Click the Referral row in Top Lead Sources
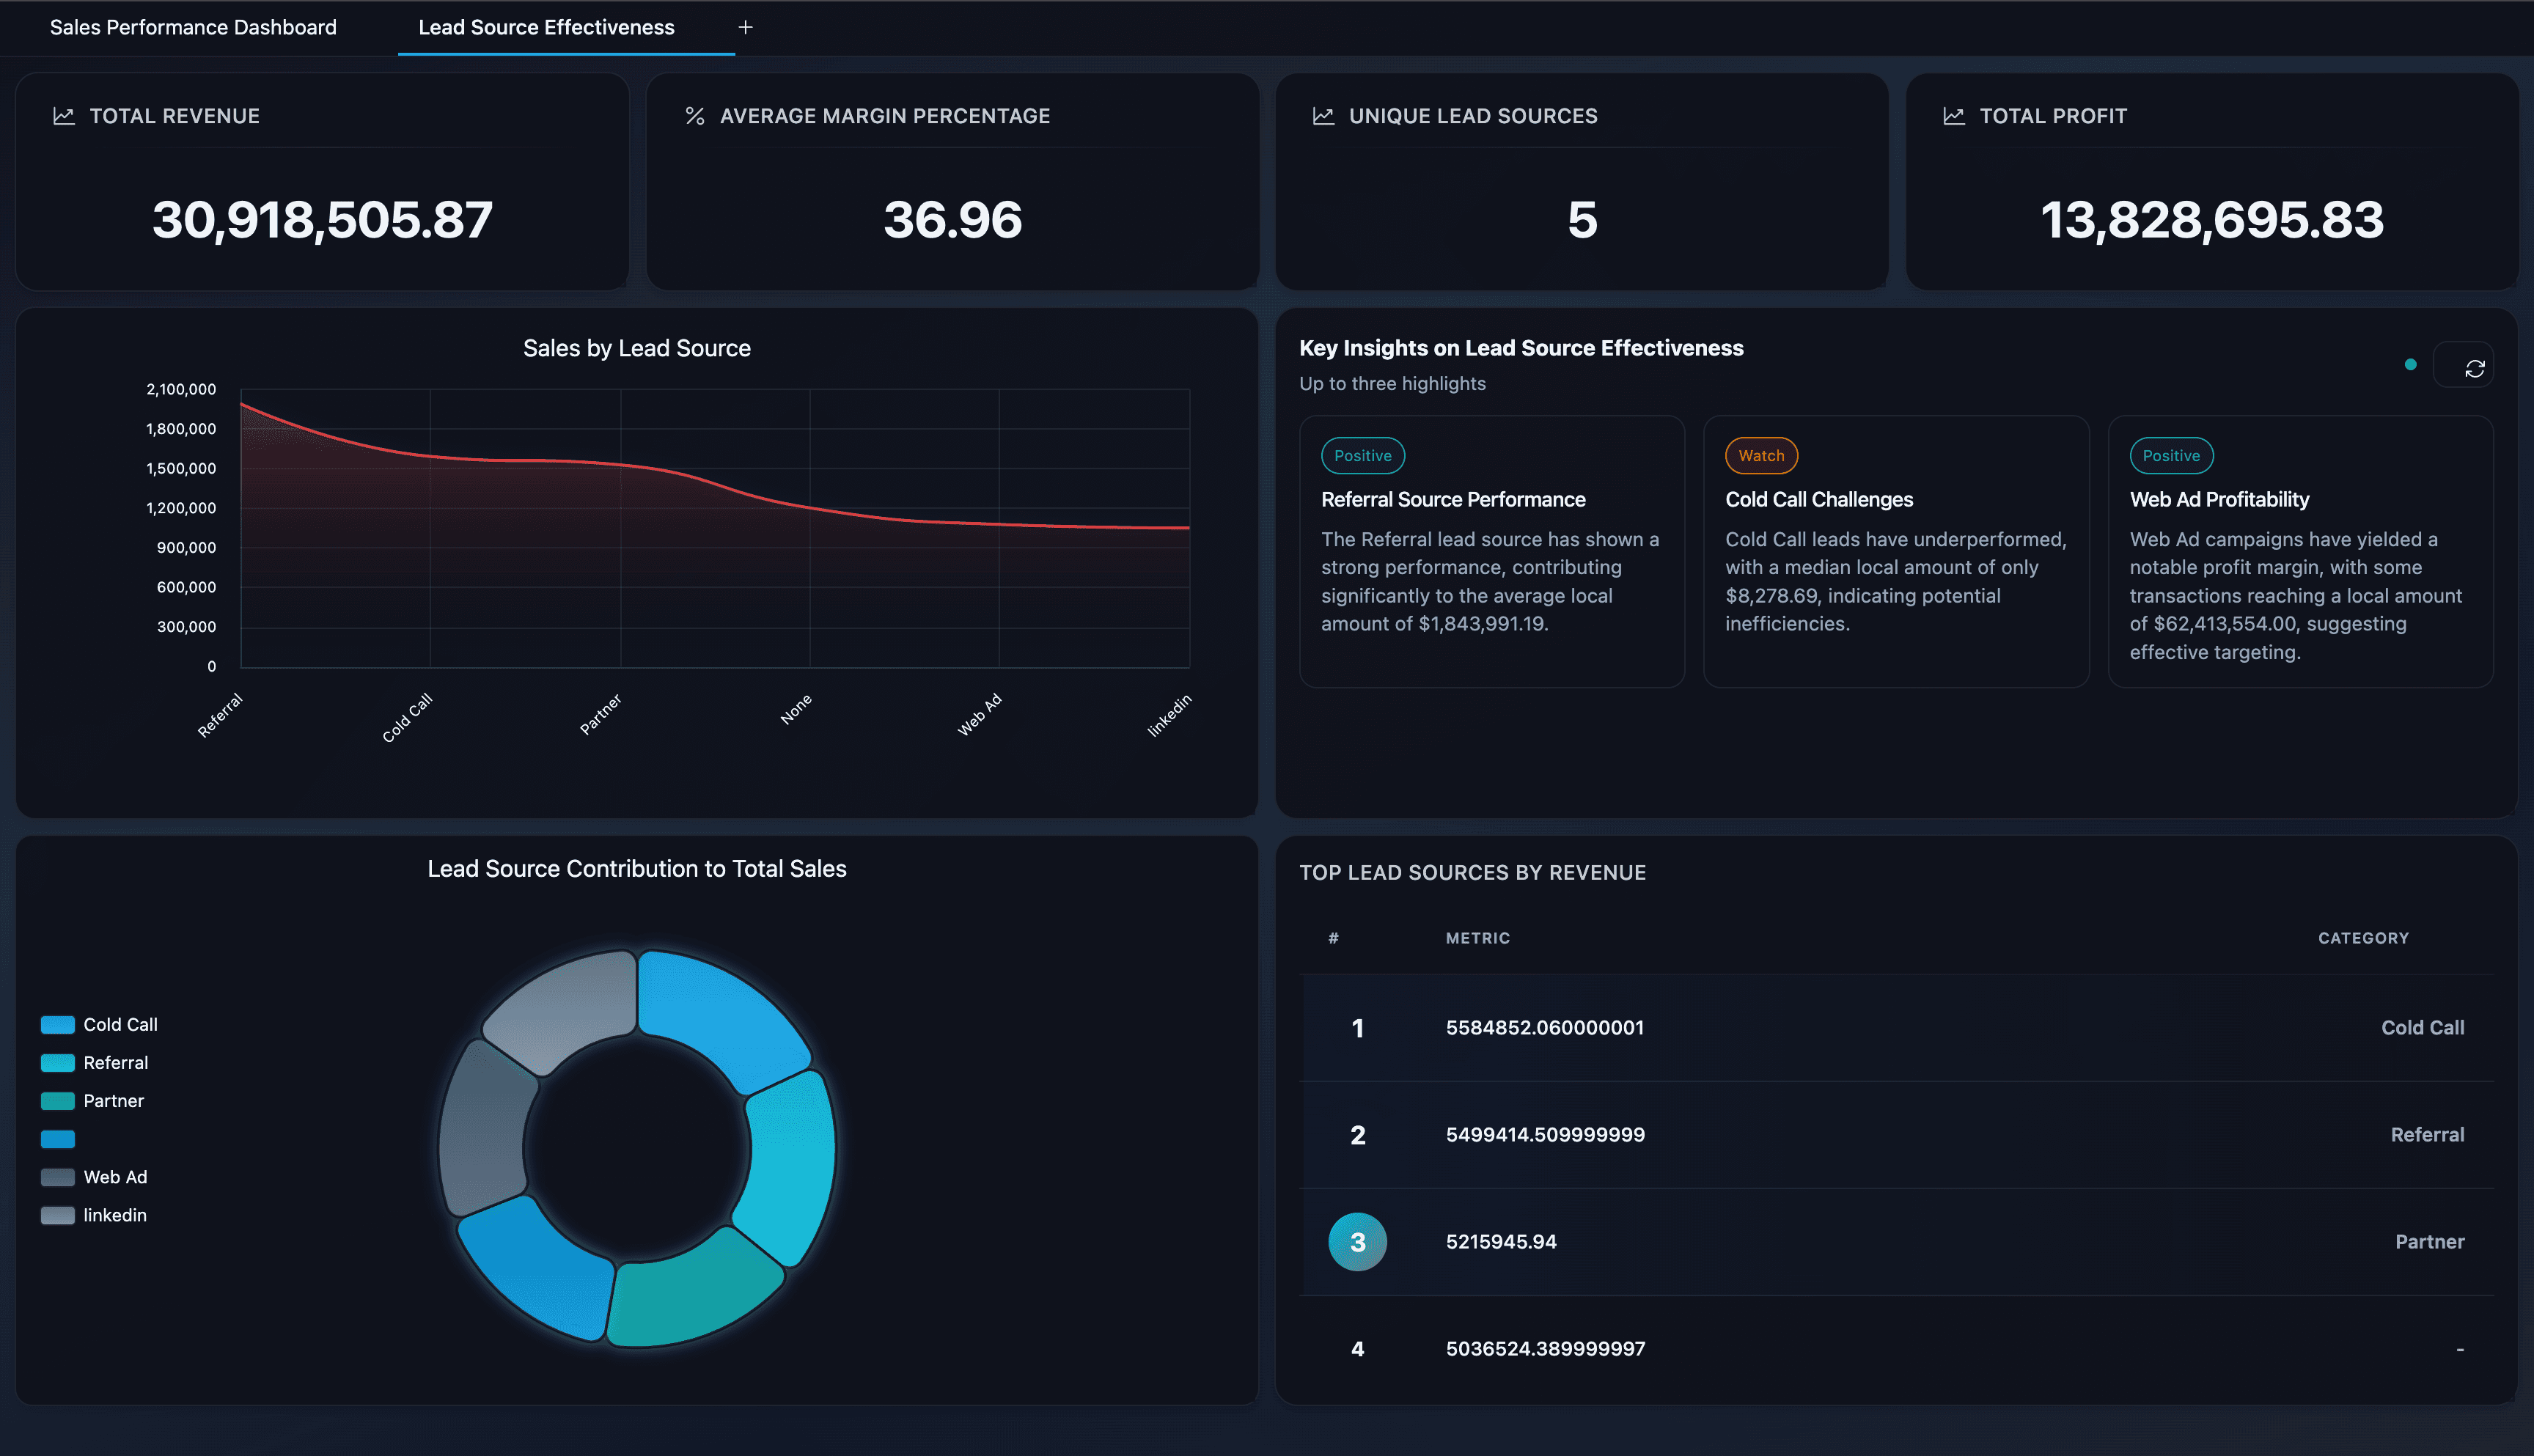 (x=1900, y=1135)
